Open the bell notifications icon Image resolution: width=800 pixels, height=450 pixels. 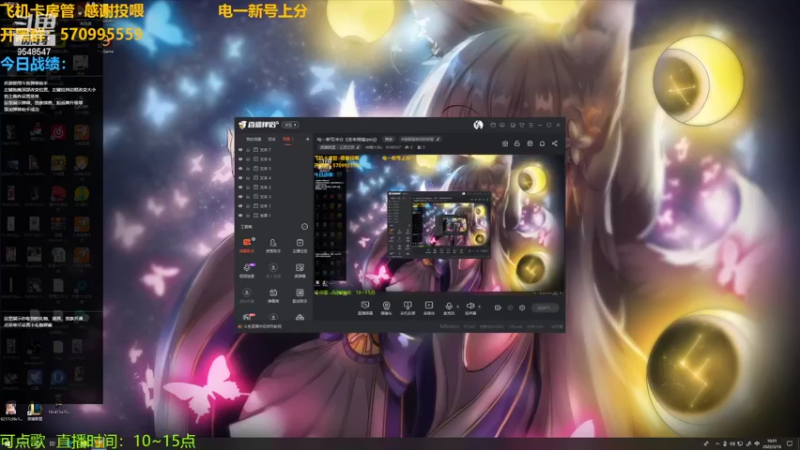pos(542,144)
